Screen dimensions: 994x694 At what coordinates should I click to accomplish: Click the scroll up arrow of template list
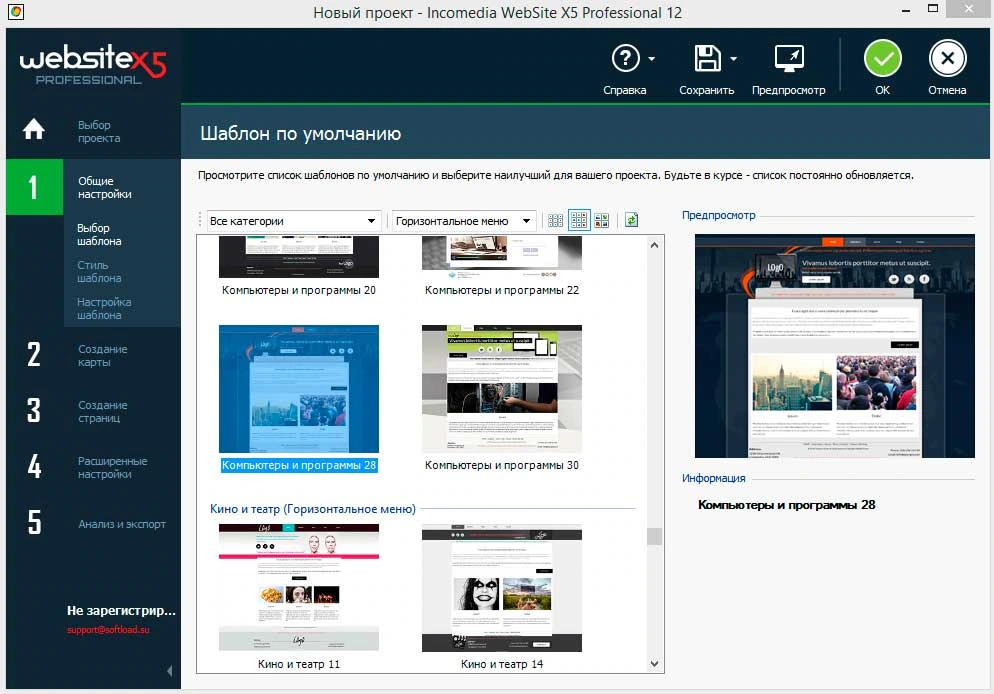pos(654,245)
